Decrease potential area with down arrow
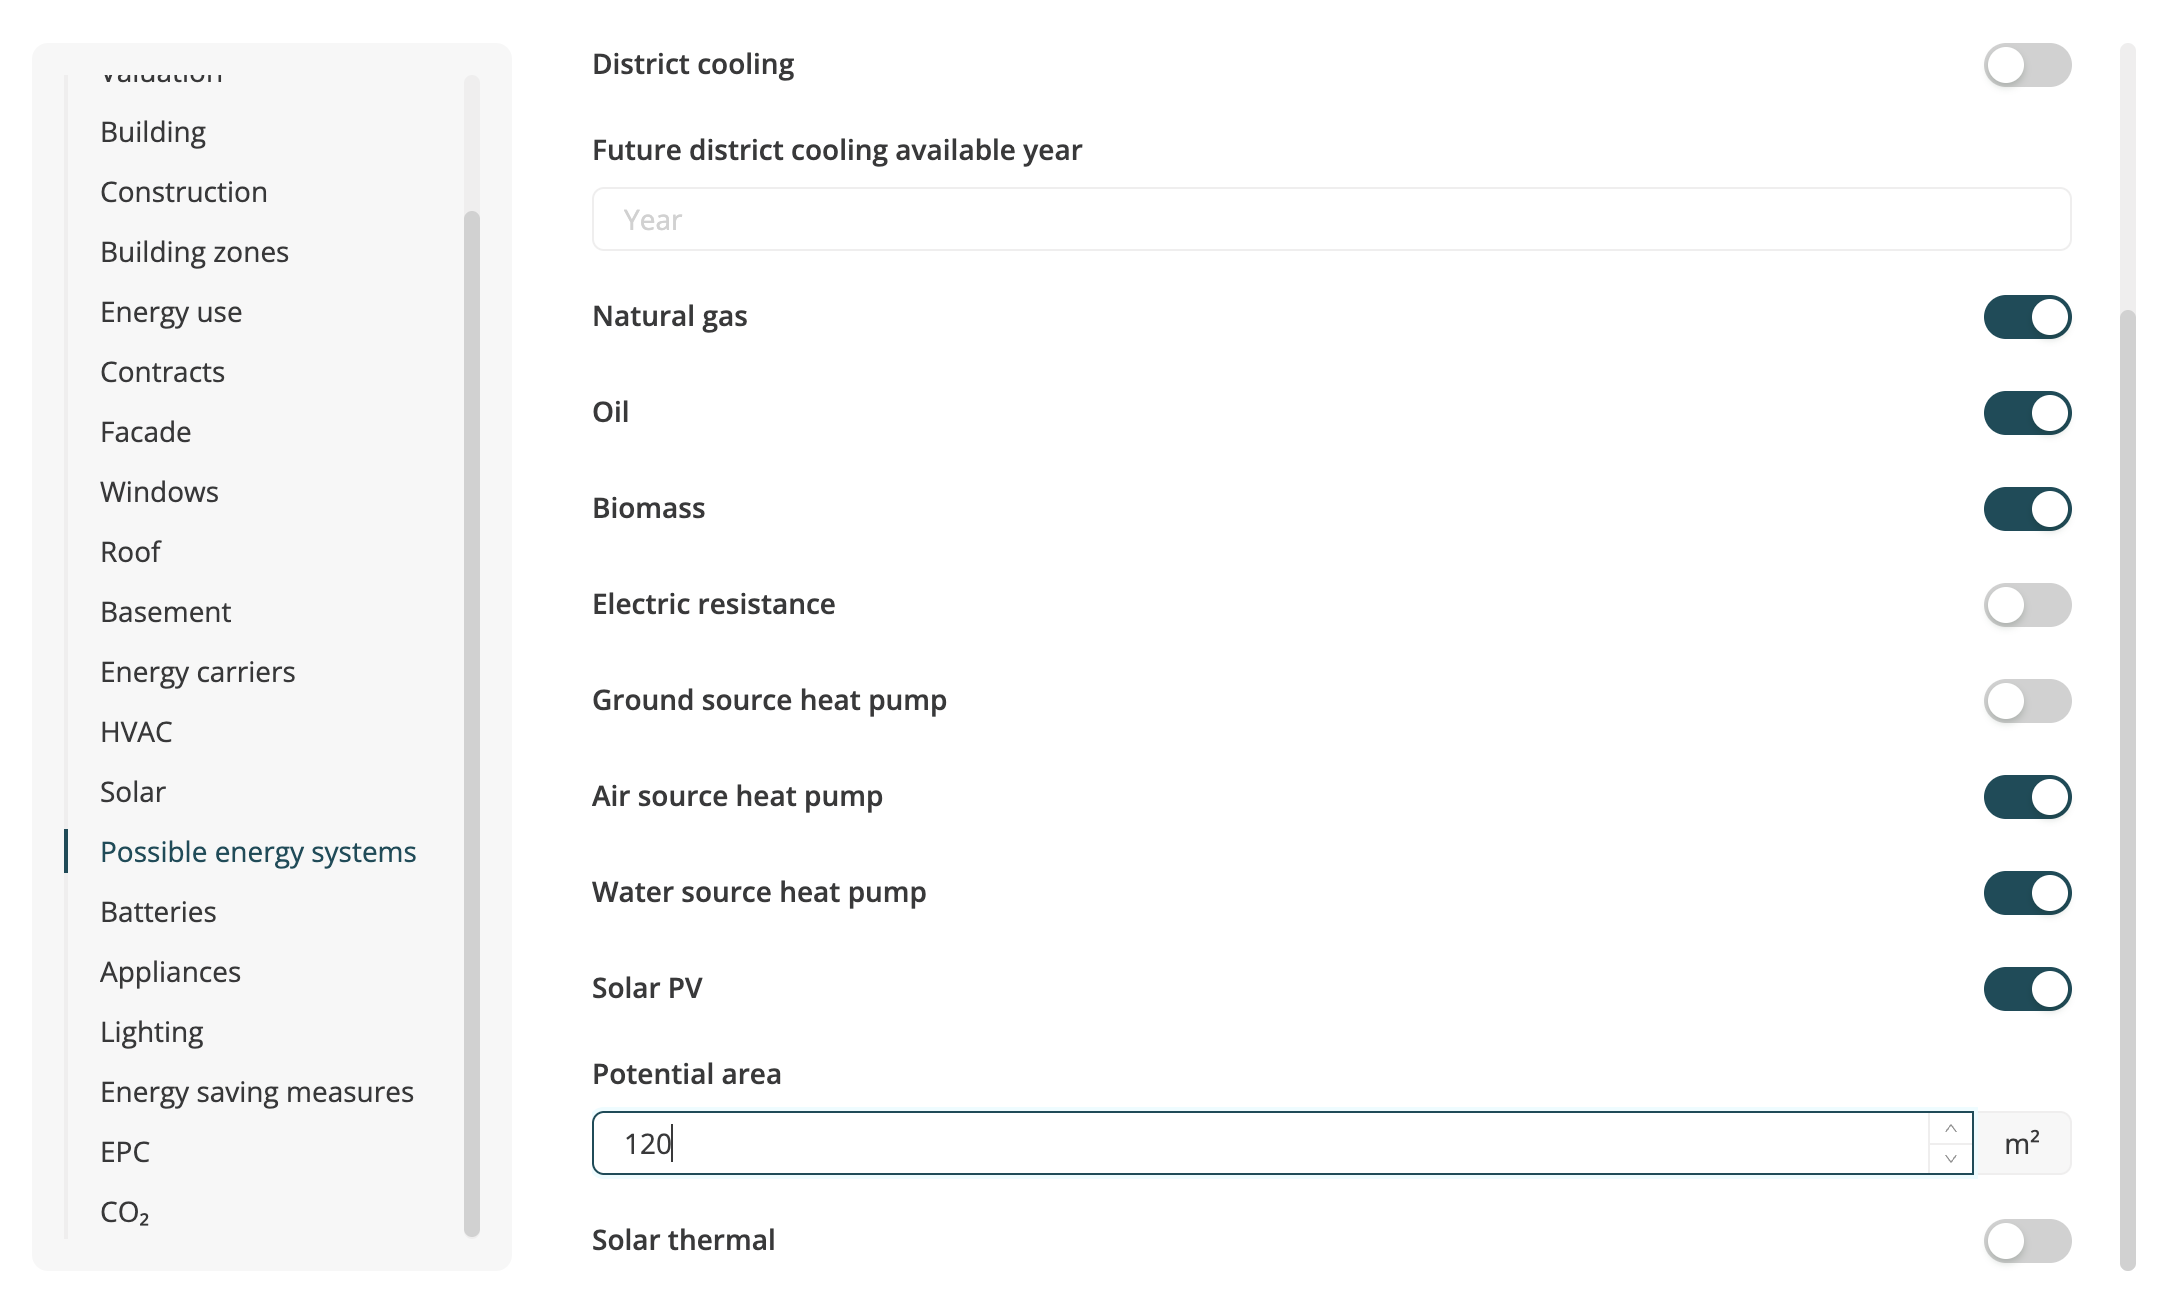The image size is (2176, 1294). (1950, 1158)
